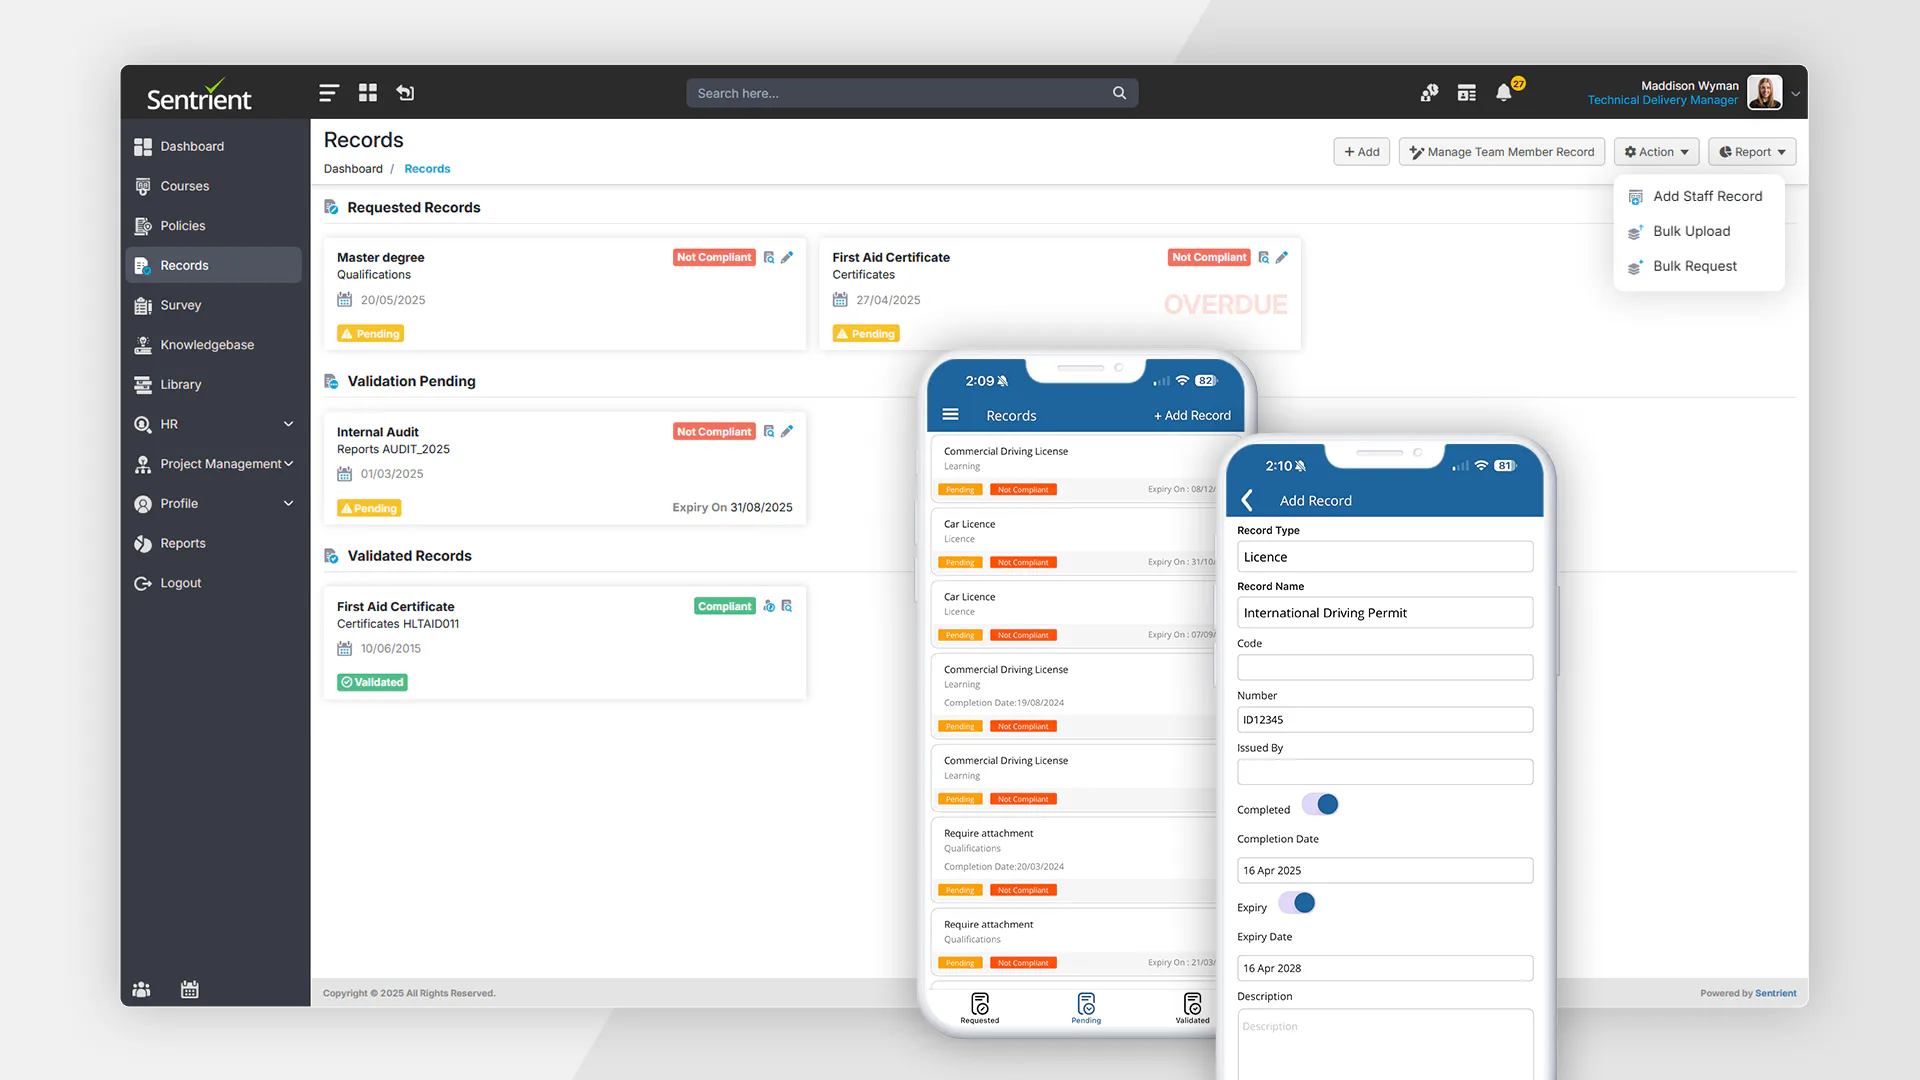Tap the Pending icon in mobile bottom navigation

(1085, 1002)
